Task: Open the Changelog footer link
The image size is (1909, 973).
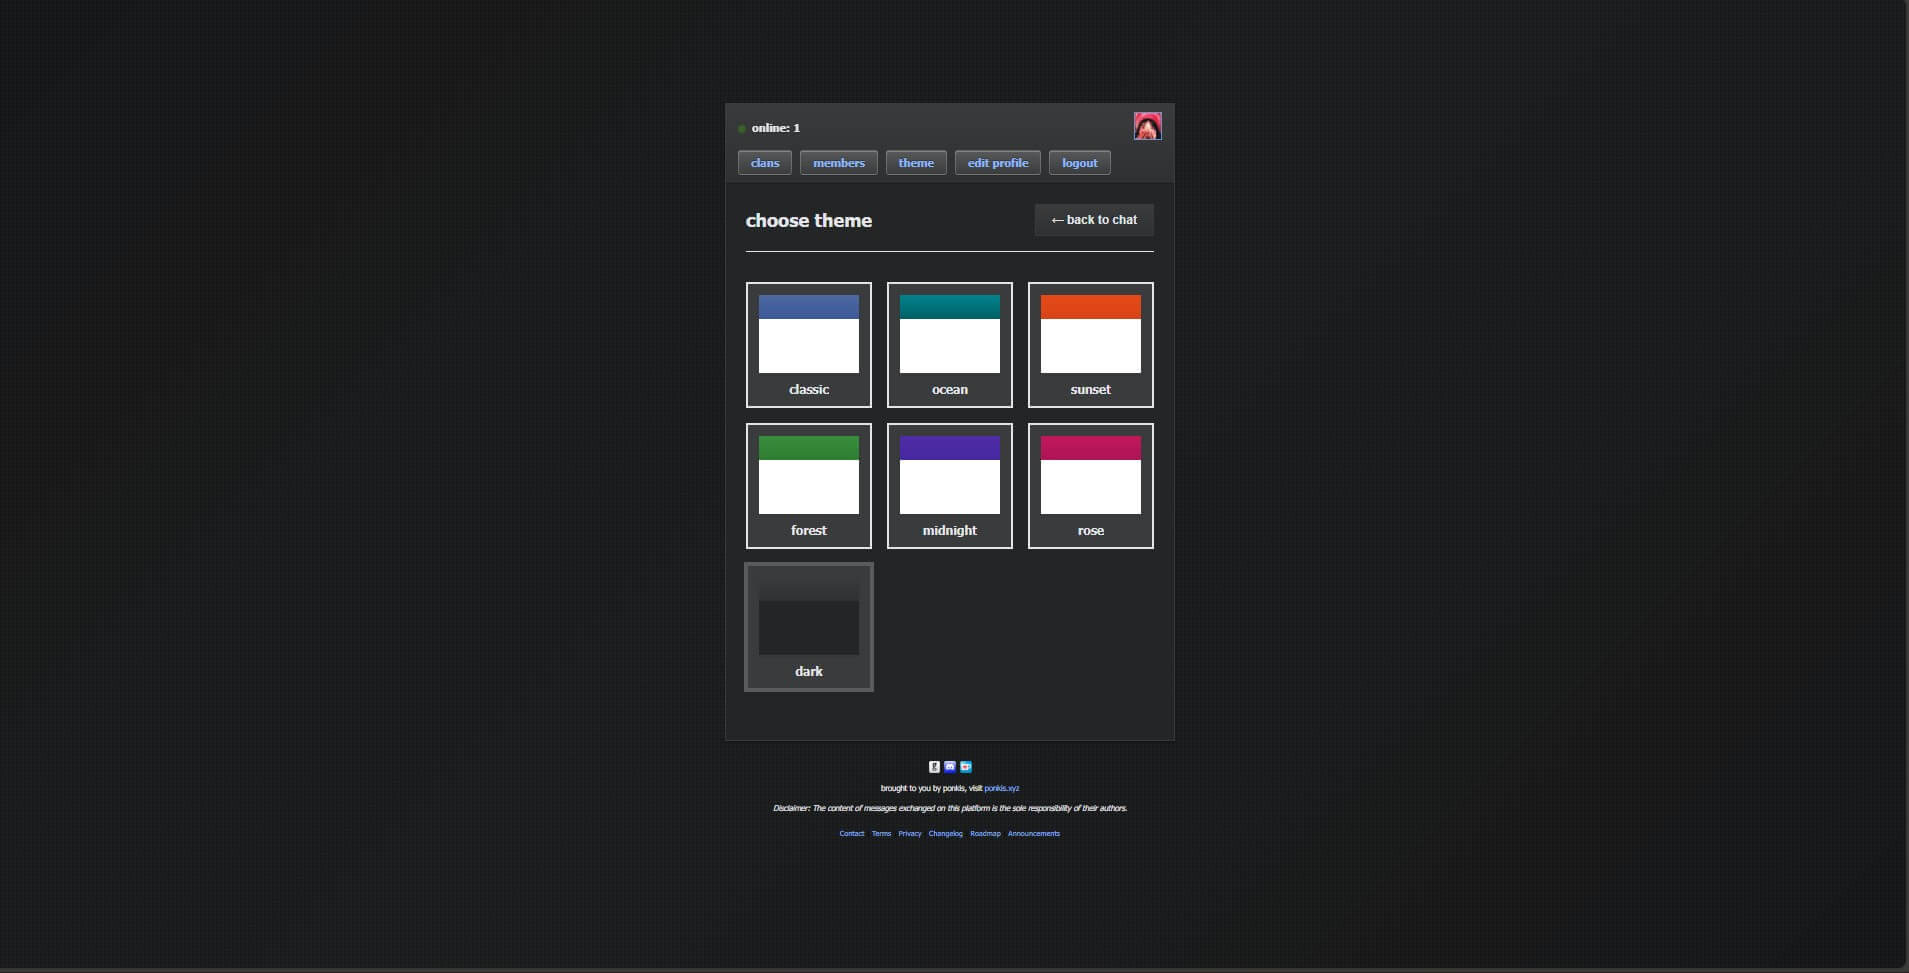Action: click(x=945, y=834)
